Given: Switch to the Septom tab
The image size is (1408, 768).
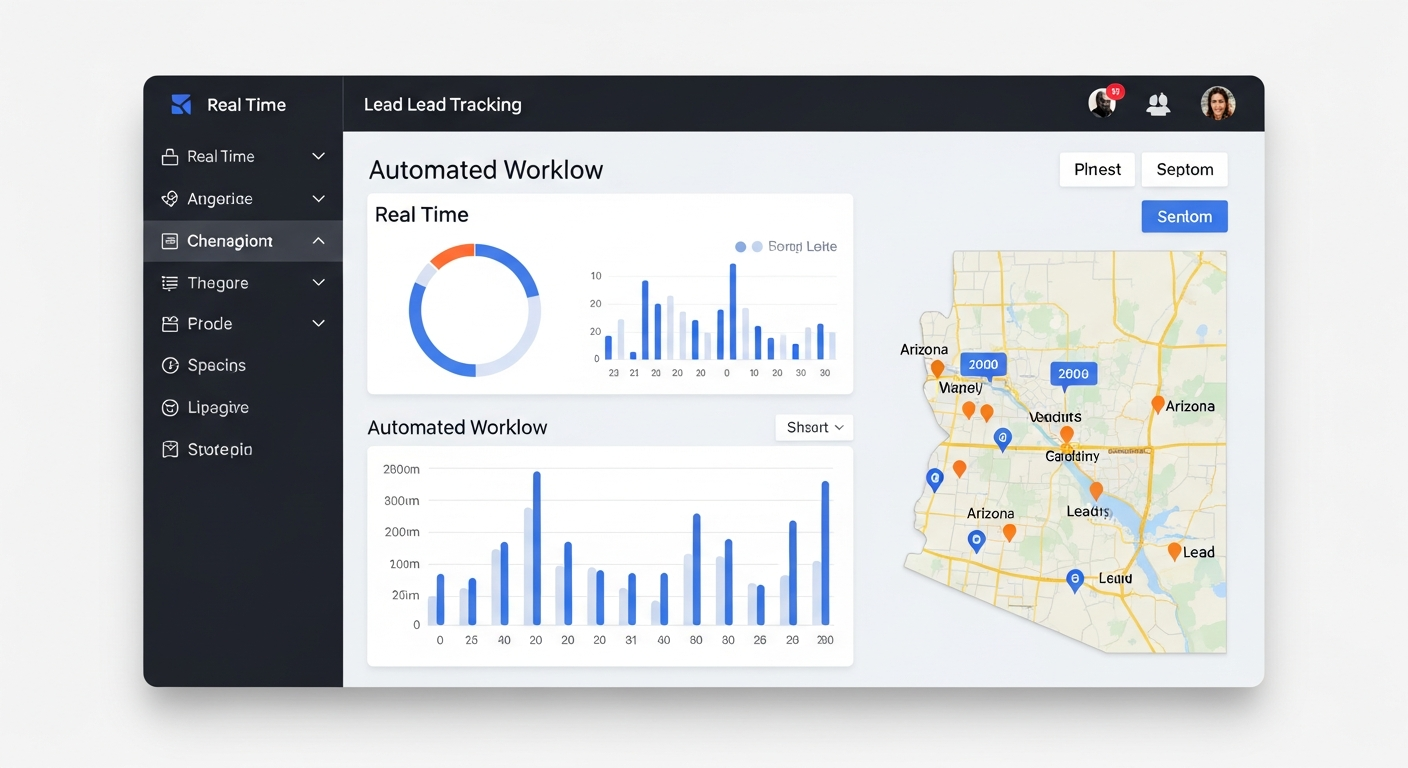Looking at the screenshot, I should [1184, 169].
